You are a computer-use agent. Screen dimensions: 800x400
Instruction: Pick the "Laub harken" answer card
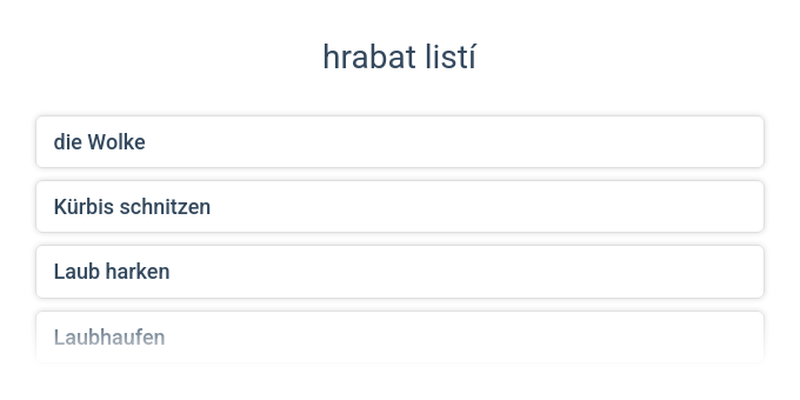400,271
